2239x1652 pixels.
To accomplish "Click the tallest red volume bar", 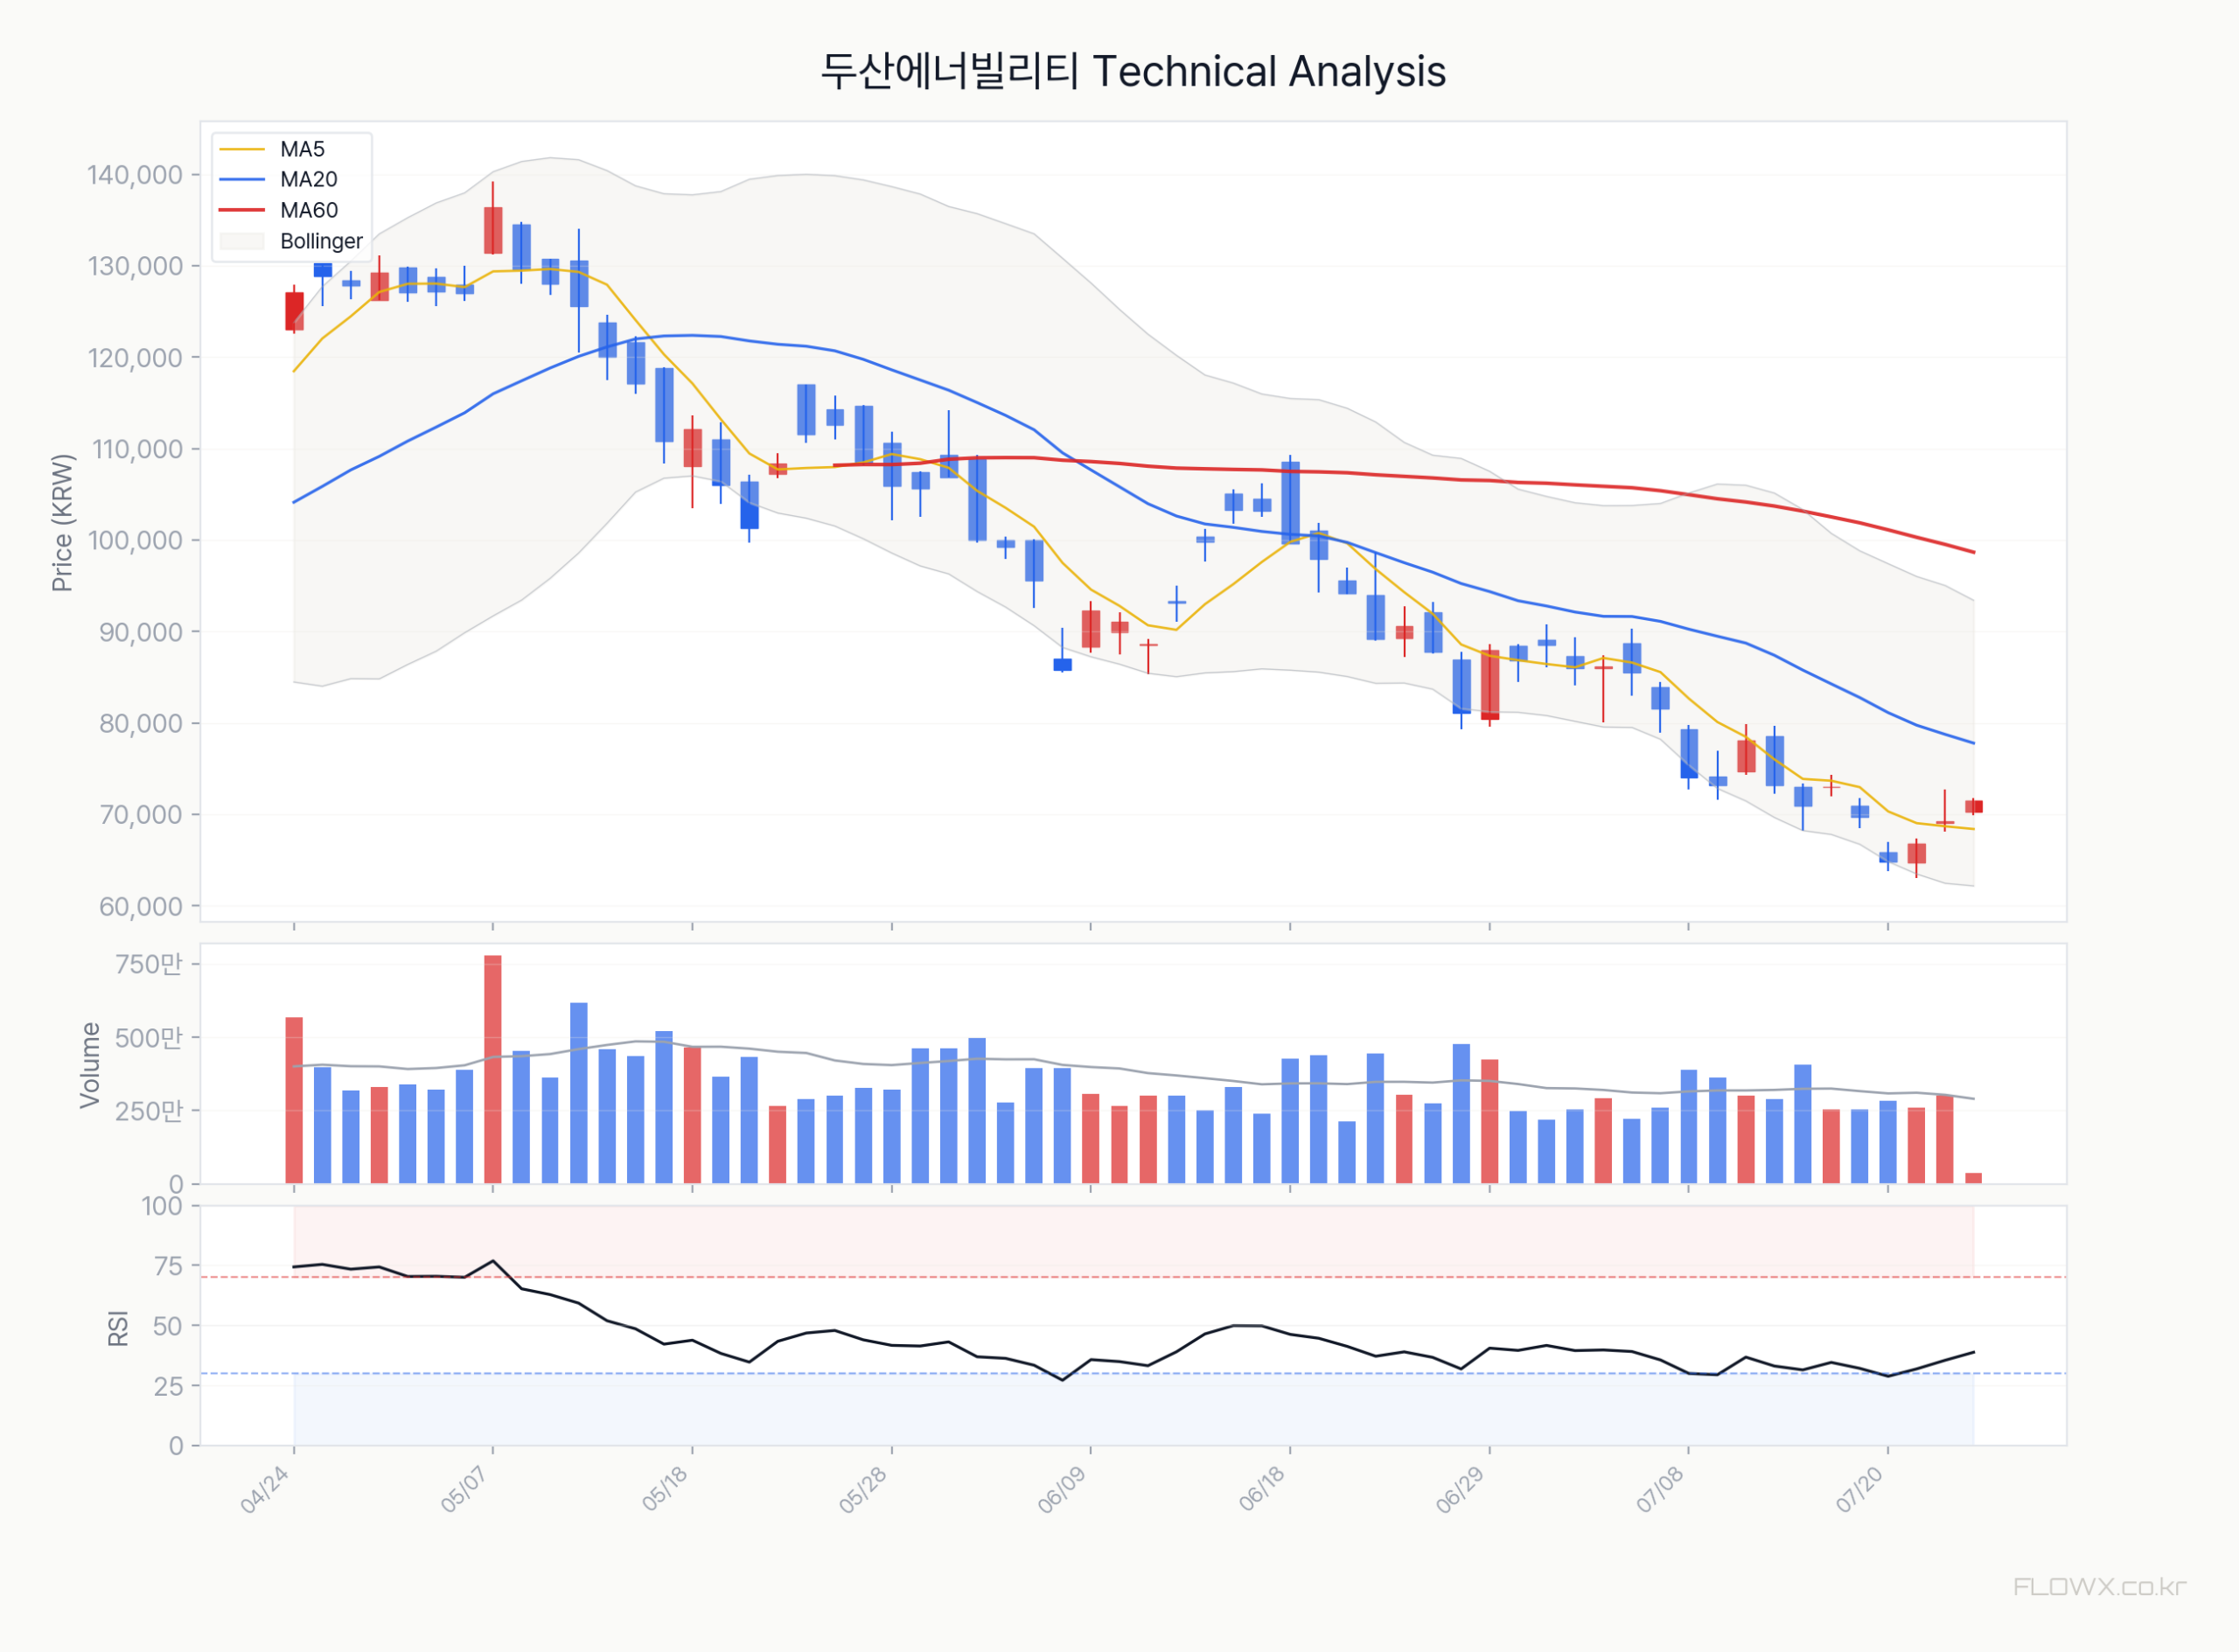I will [493, 1070].
